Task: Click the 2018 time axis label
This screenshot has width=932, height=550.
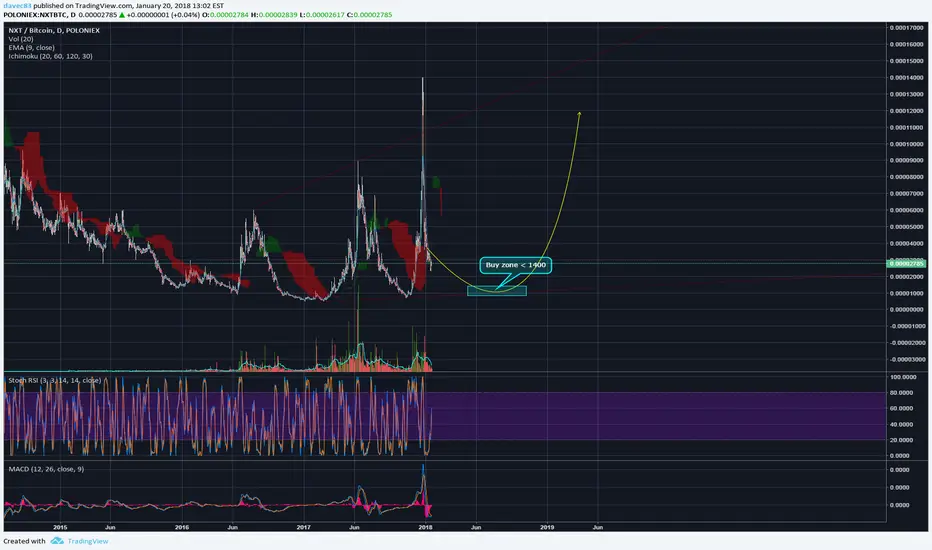Action: 425,527
